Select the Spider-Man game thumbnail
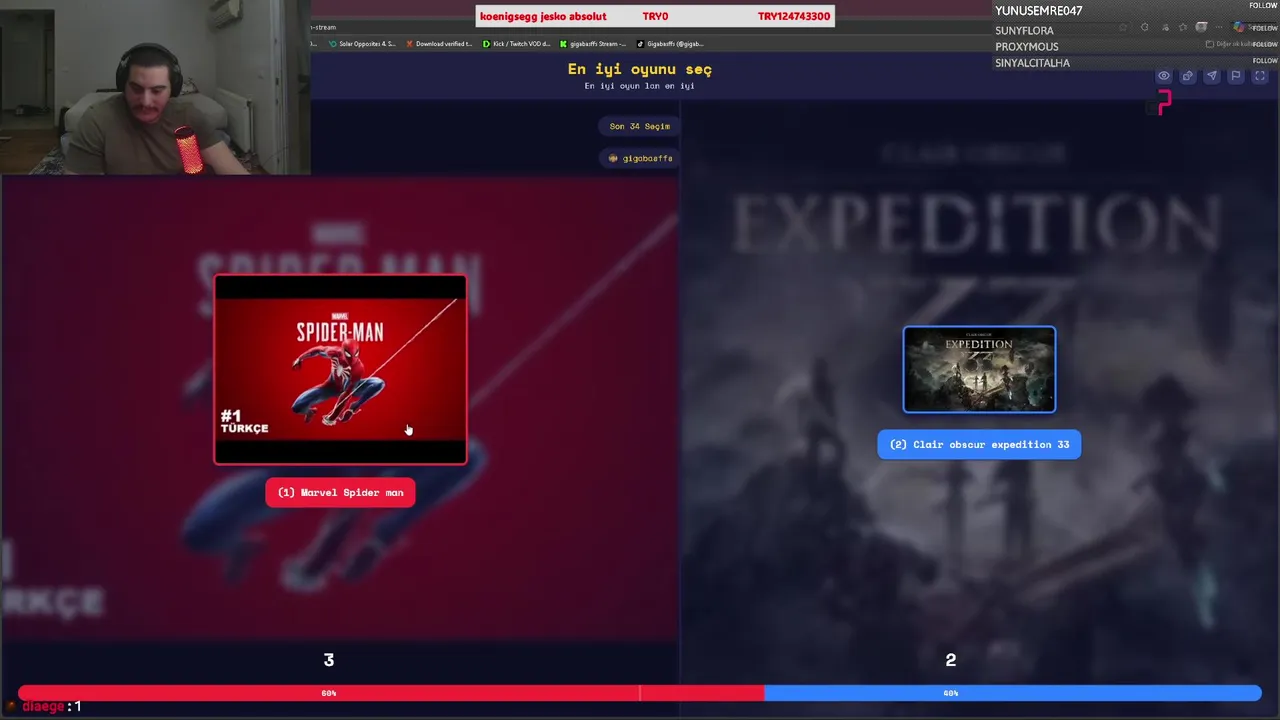1280x720 pixels. pyautogui.click(x=340, y=369)
